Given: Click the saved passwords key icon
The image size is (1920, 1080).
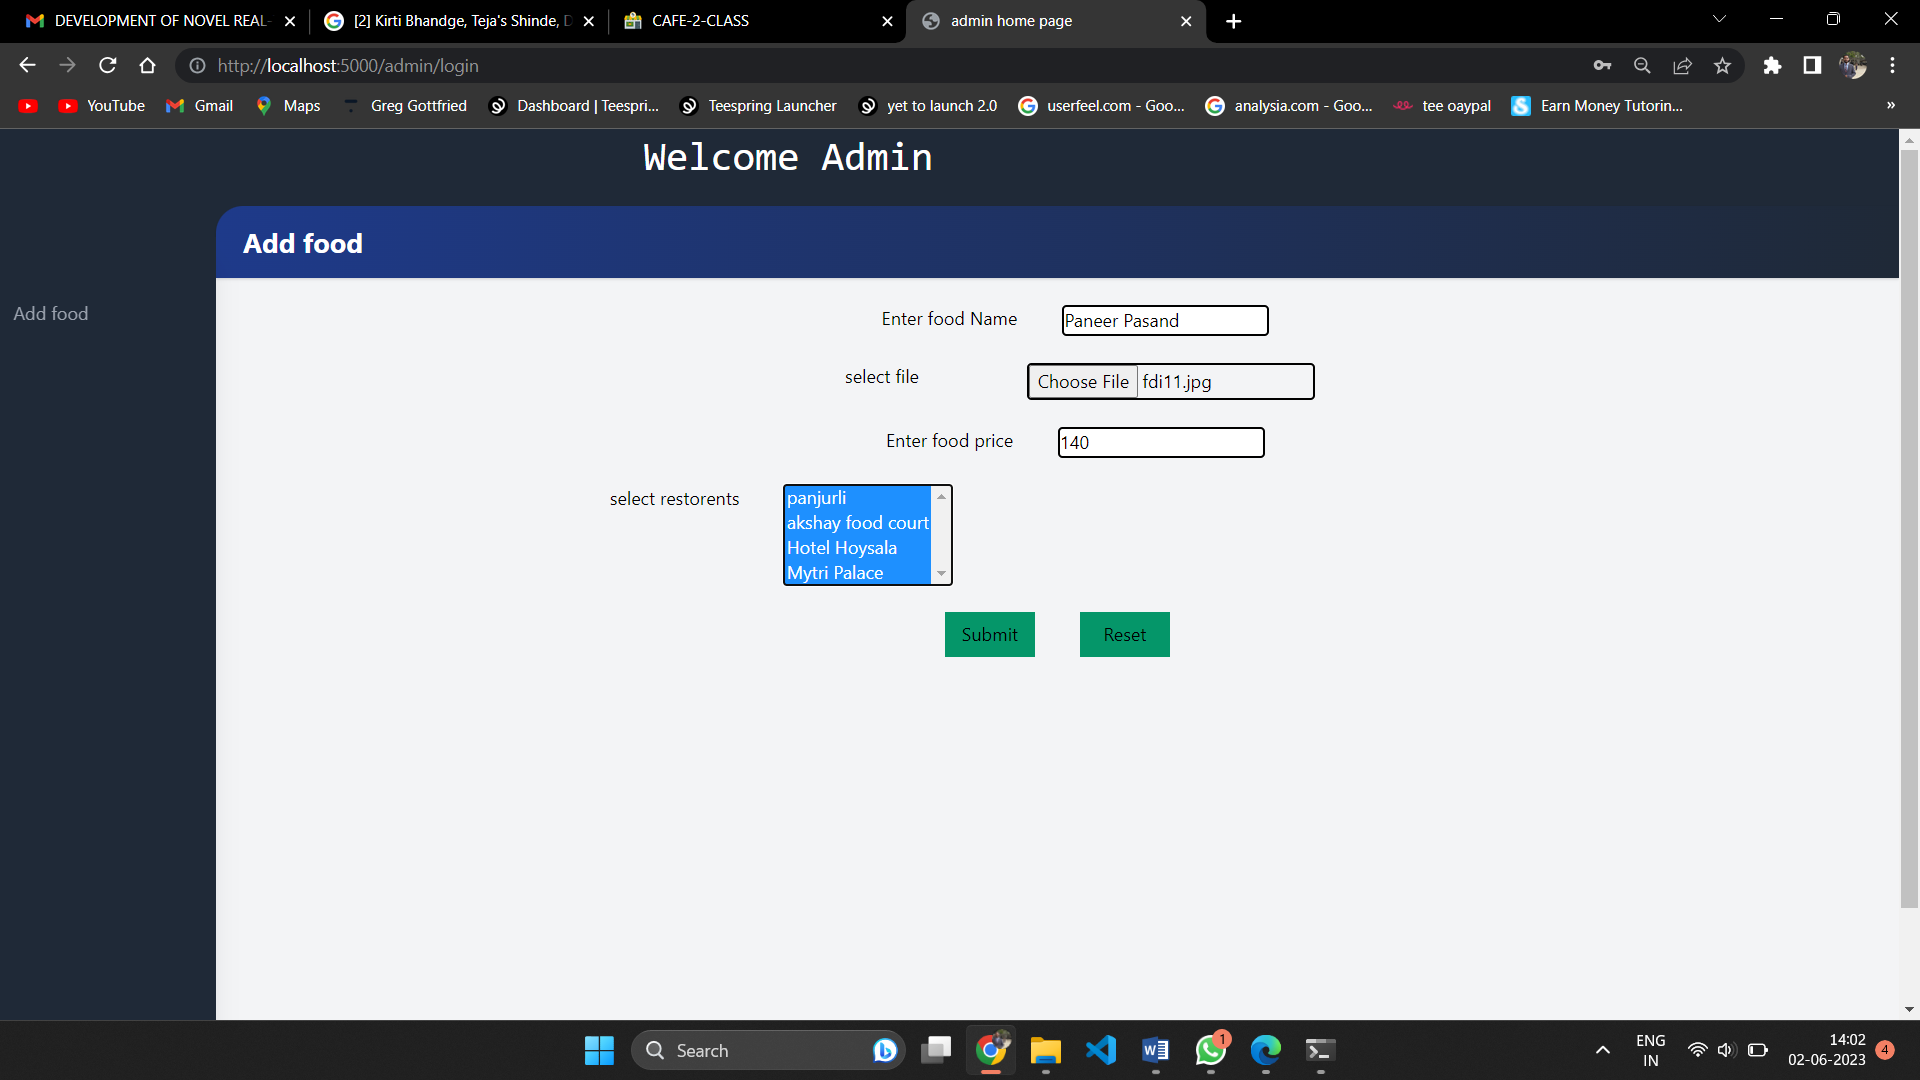Looking at the screenshot, I should [1602, 65].
